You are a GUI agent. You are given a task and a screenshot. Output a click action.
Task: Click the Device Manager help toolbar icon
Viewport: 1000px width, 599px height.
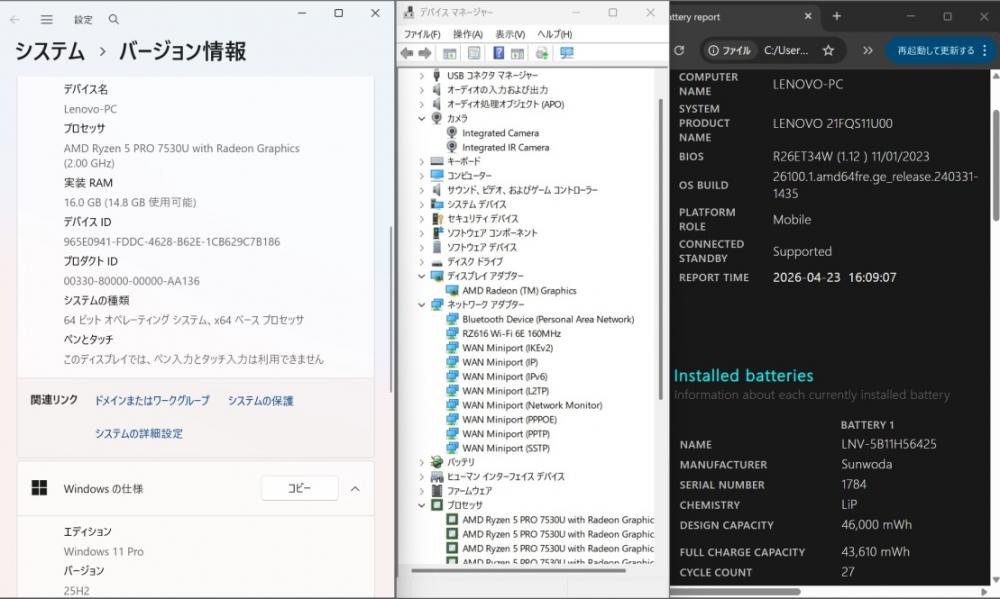(x=498, y=53)
